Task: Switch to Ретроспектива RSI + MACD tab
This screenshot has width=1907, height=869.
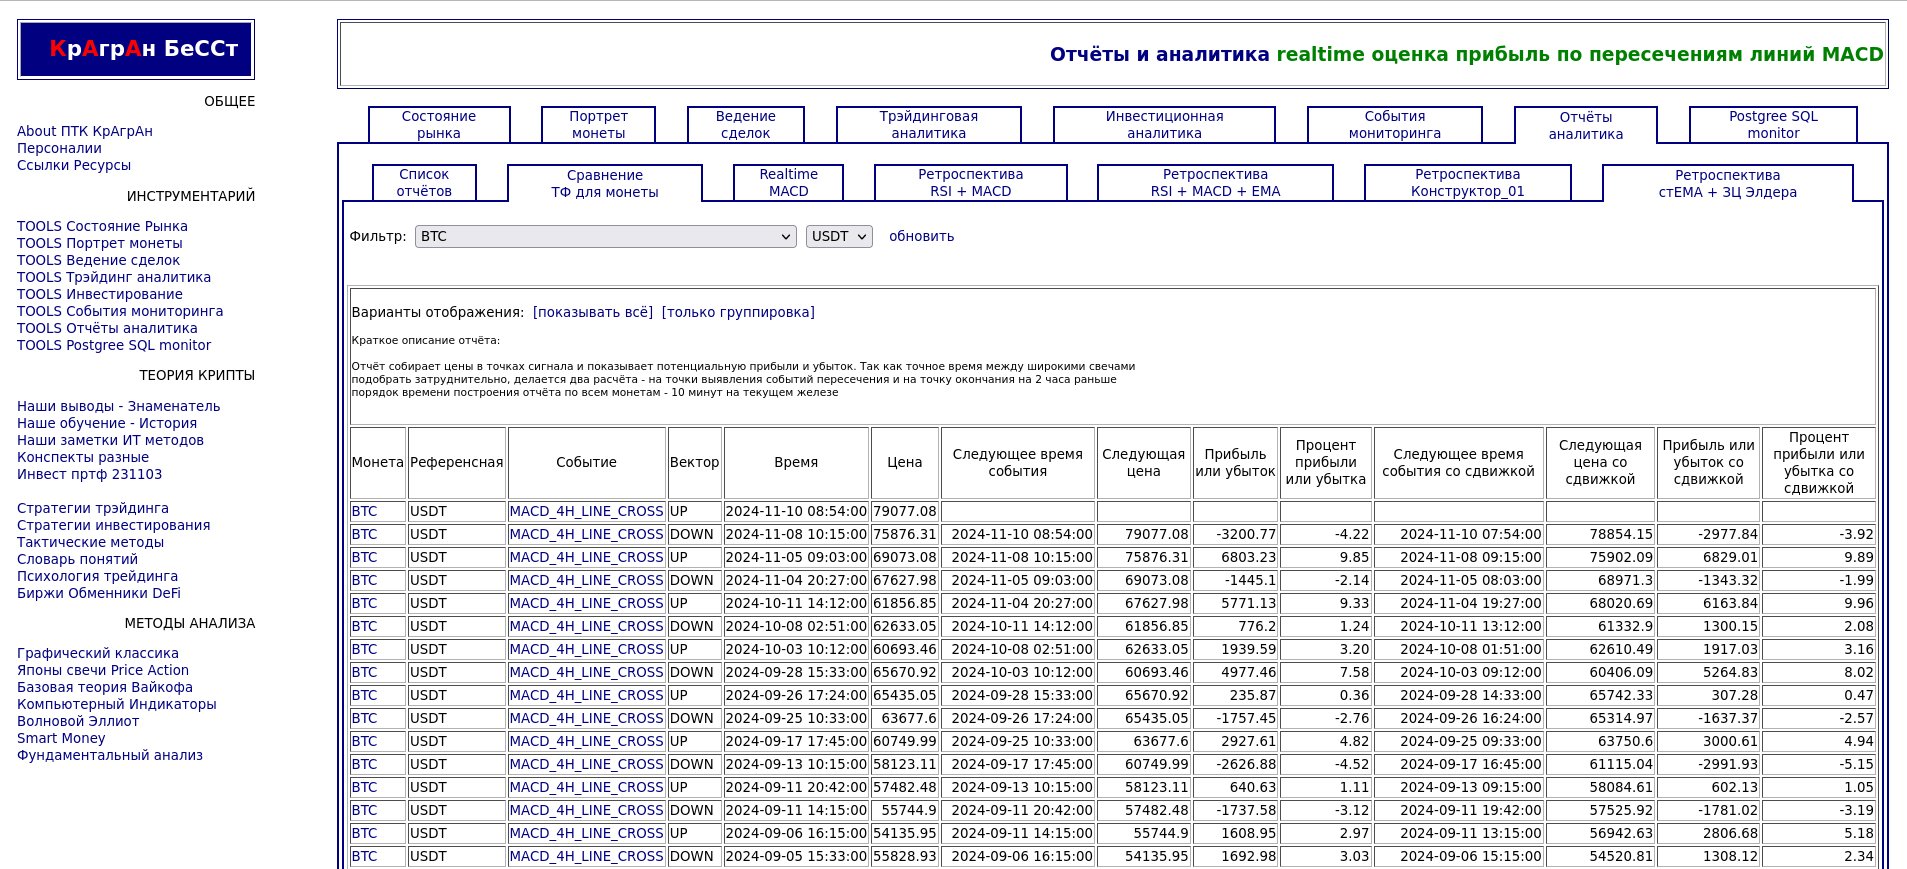Action: [x=970, y=183]
